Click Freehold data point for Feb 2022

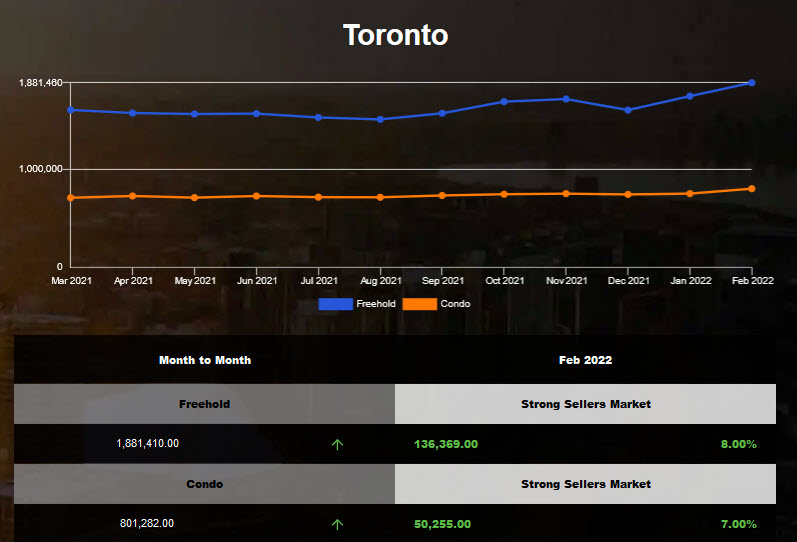[751, 83]
